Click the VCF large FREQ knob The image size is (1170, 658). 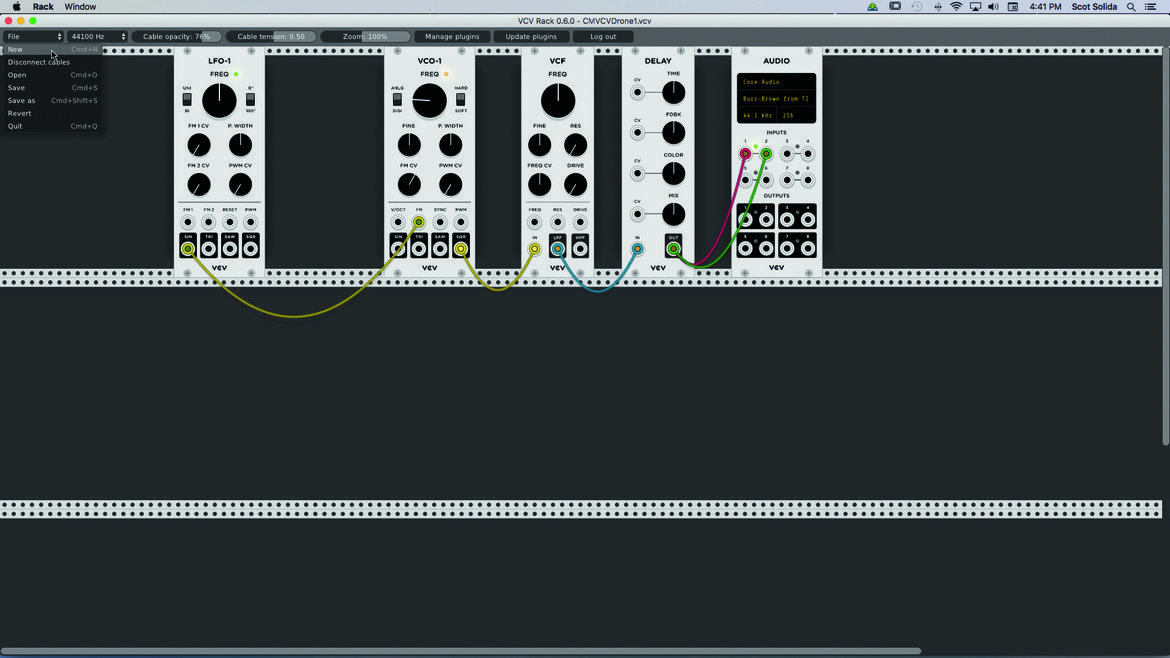[x=558, y=101]
